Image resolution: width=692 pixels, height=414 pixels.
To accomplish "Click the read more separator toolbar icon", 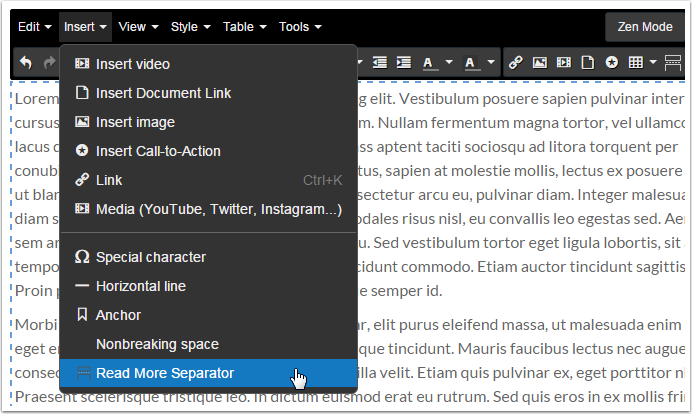I will (673, 62).
